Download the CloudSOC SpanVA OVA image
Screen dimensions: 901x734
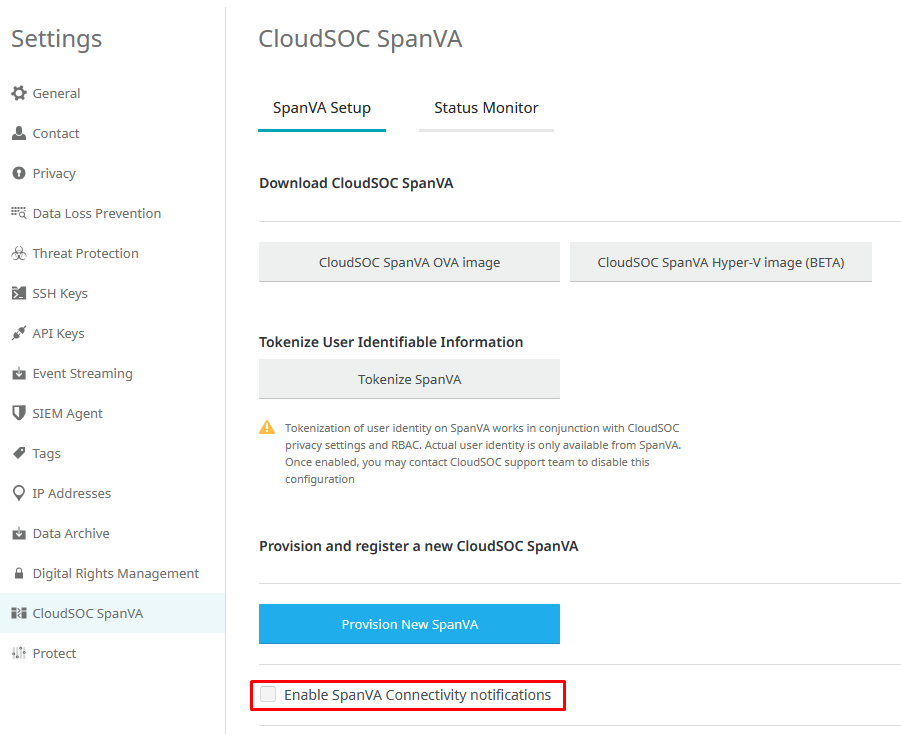click(x=409, y=262)
